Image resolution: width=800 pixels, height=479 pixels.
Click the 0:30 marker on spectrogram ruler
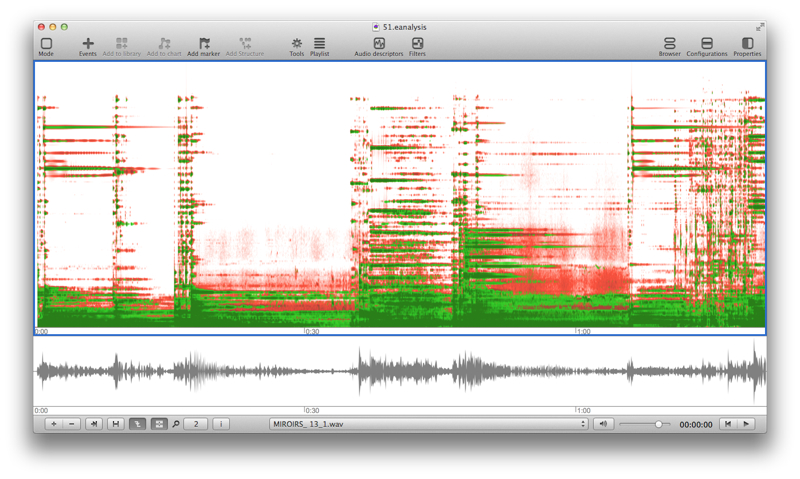click(x=312, y=332)
